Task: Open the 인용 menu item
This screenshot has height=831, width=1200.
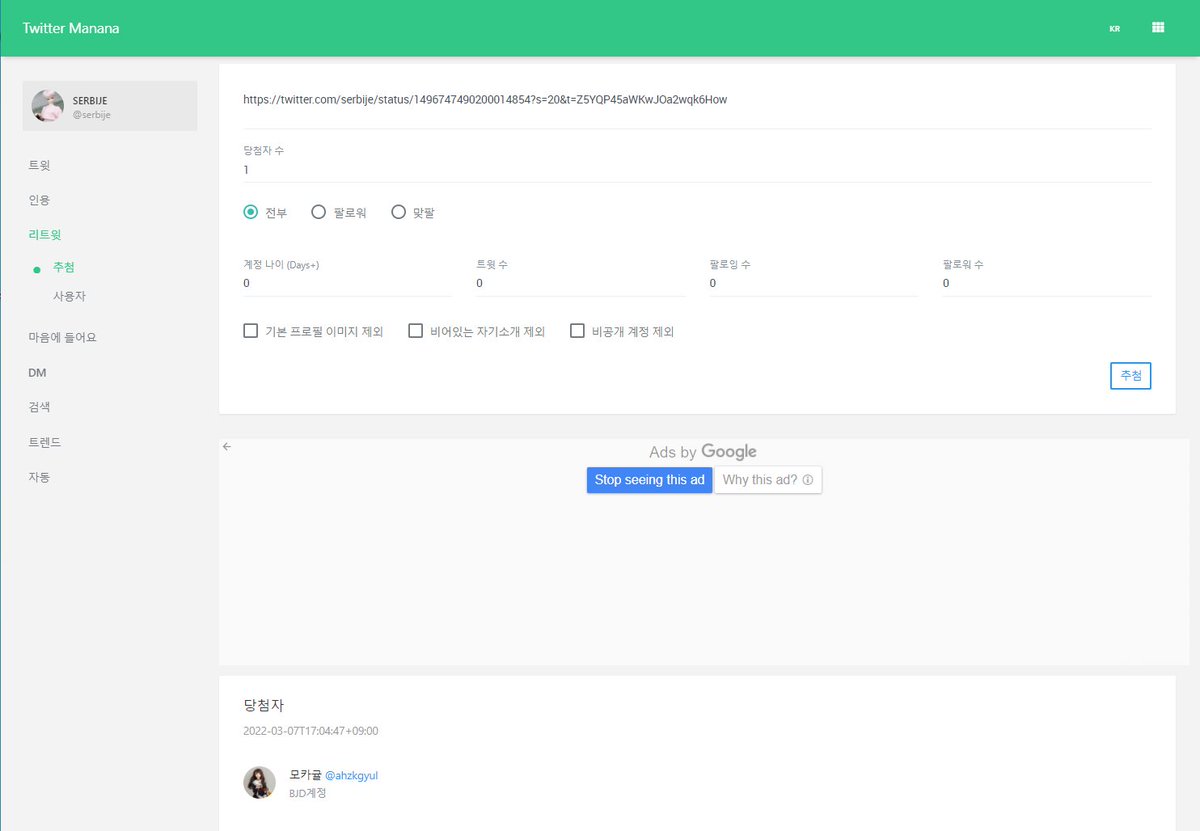Action: (39, 200)
